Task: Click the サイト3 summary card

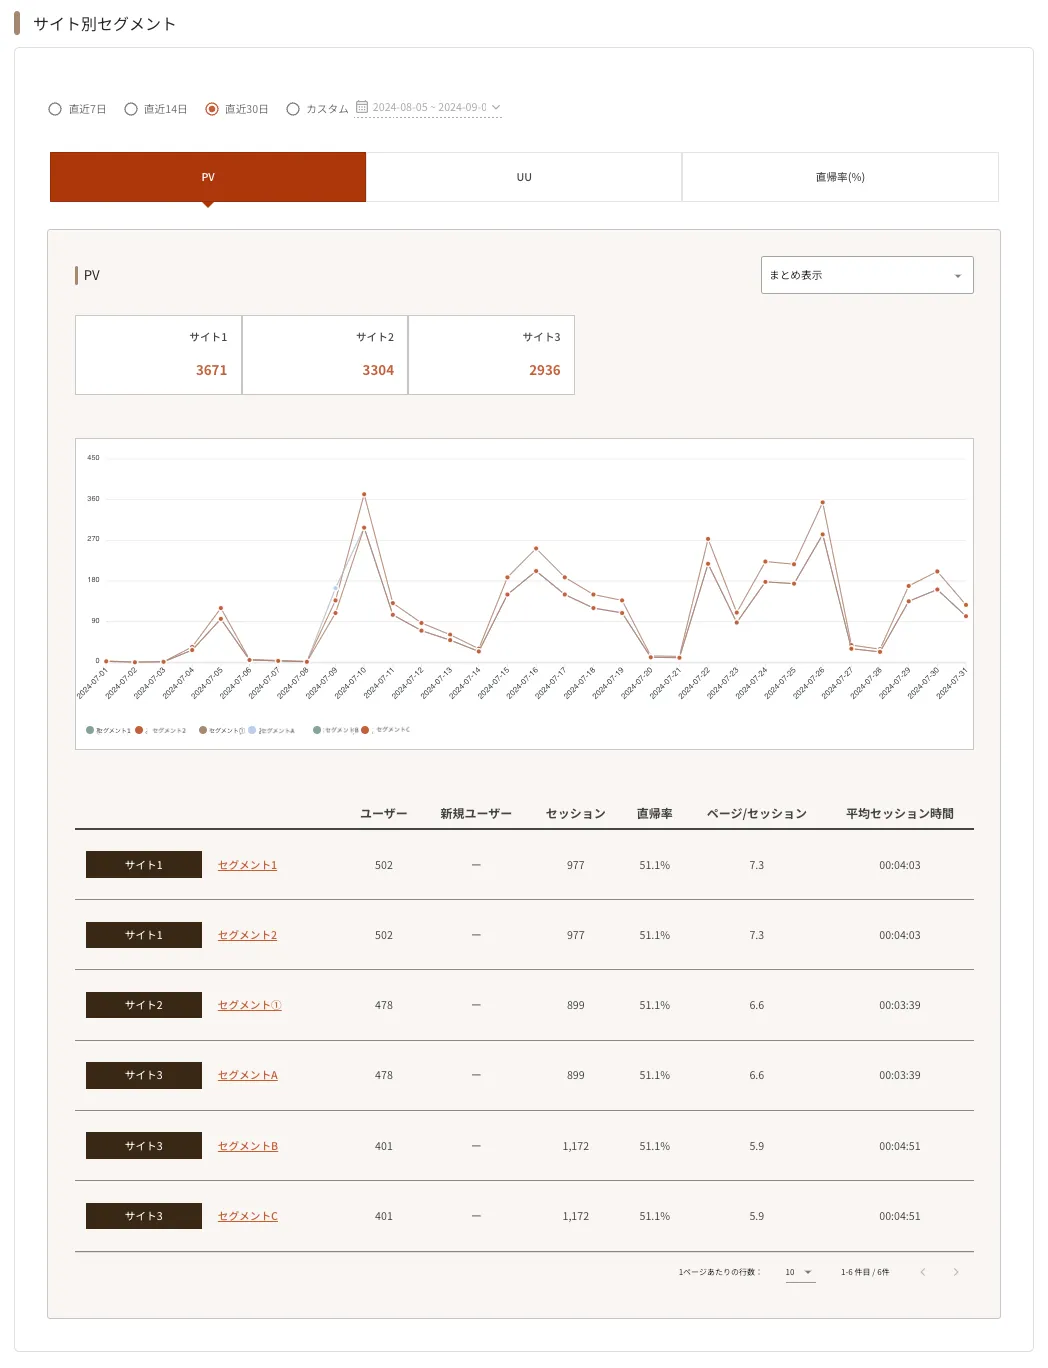Action: pos(491,355)
